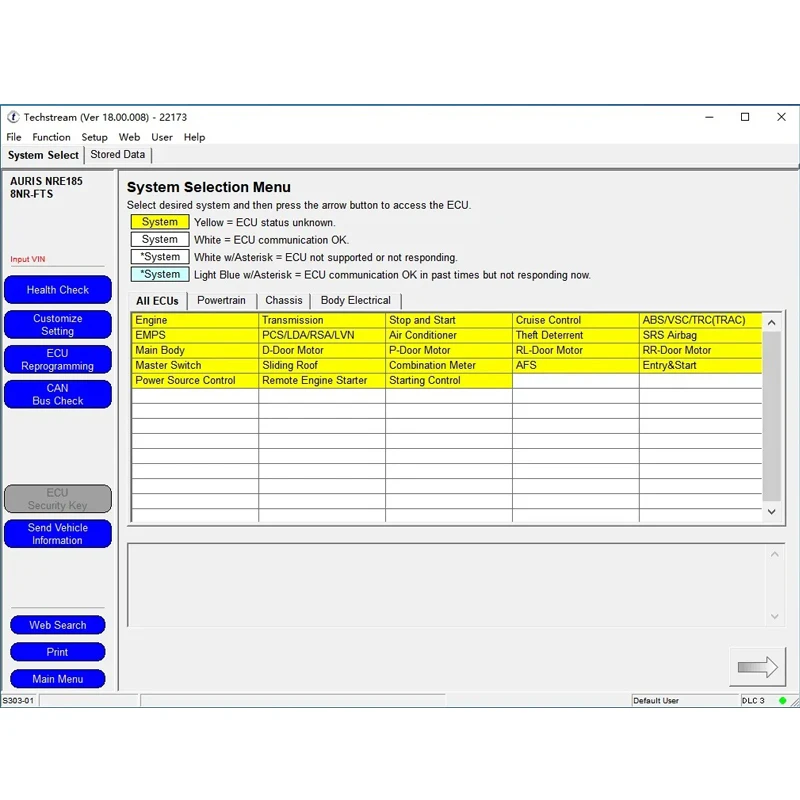Open the Function menu
Viewport: 800px width, 800px height.
(x=51, y=137)
